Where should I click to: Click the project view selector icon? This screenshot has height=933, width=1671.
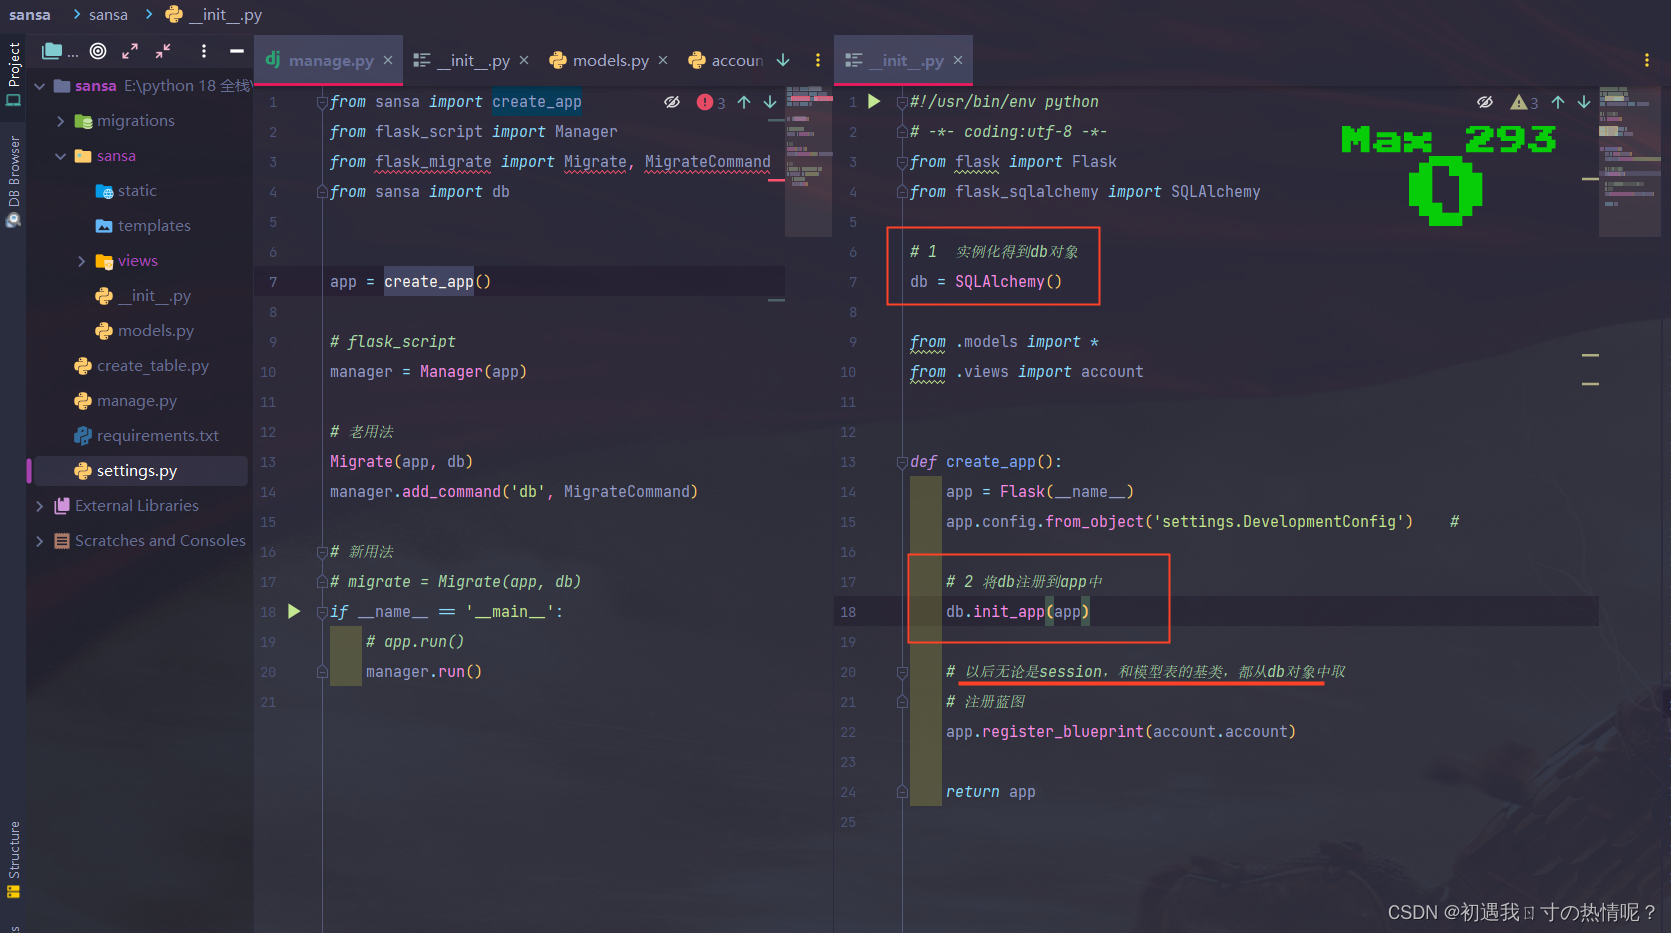point(59,51)
